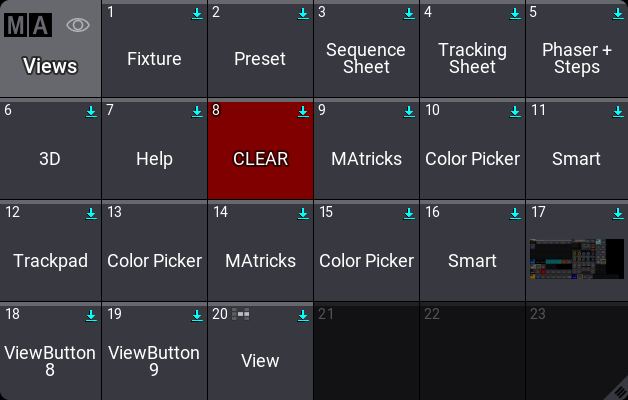Recall the MAtricks view number 9
The image size is (628, 400).
[x=366, y=158]
